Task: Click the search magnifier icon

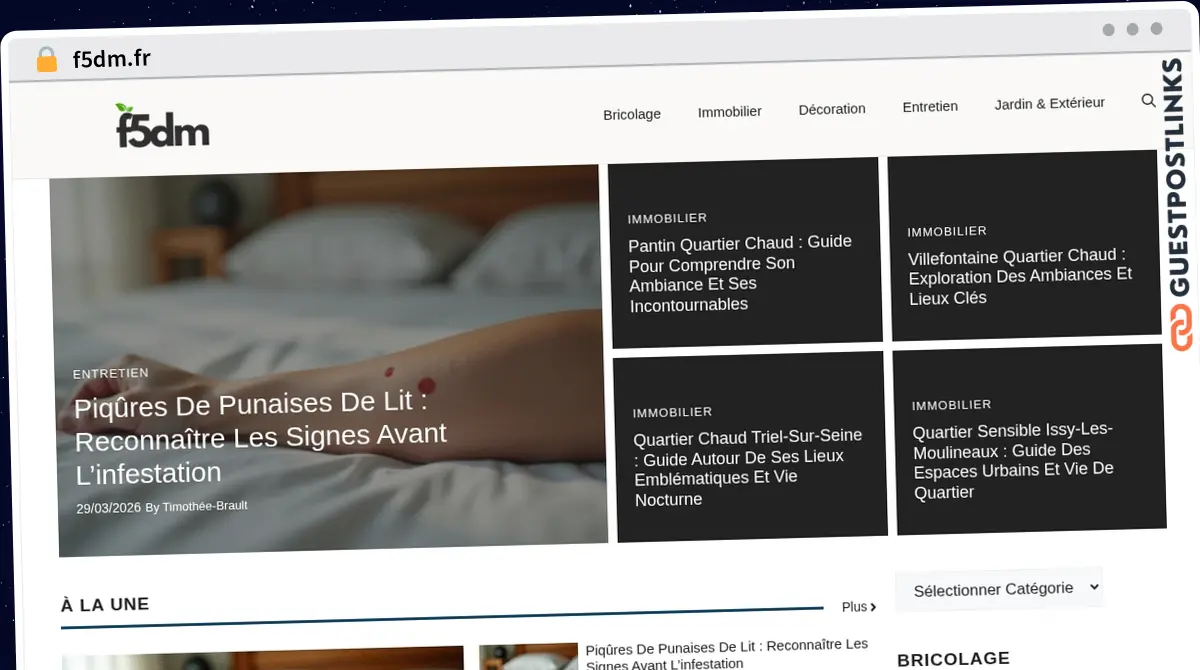Action: (1148, 100)
